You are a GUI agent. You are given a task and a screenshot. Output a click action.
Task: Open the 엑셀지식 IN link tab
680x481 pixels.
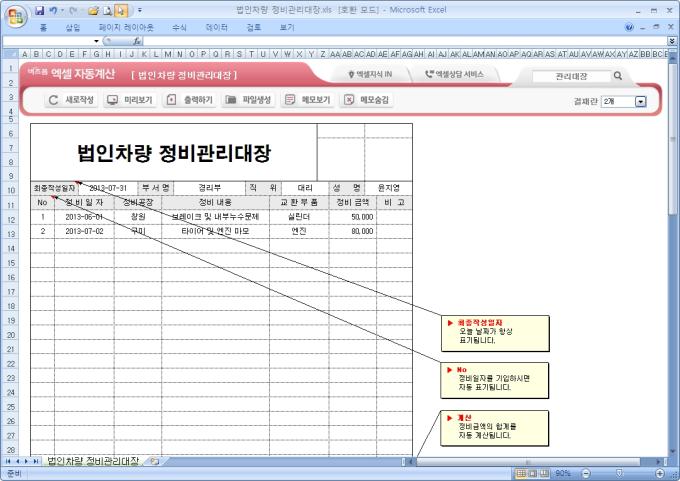coord(370,75)
